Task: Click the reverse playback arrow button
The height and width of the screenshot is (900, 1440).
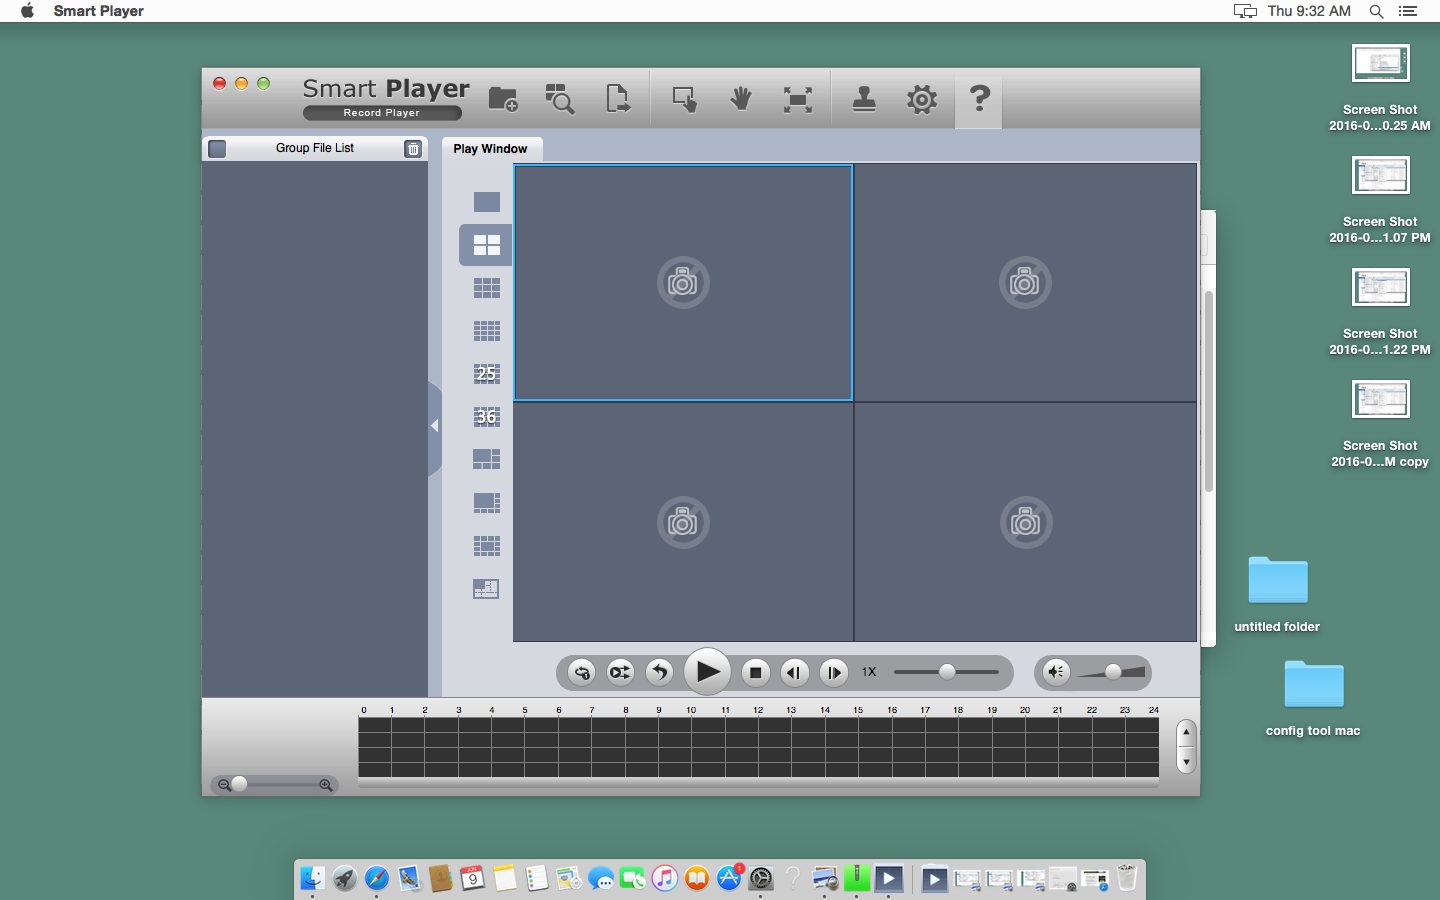Action: point(659,673)
